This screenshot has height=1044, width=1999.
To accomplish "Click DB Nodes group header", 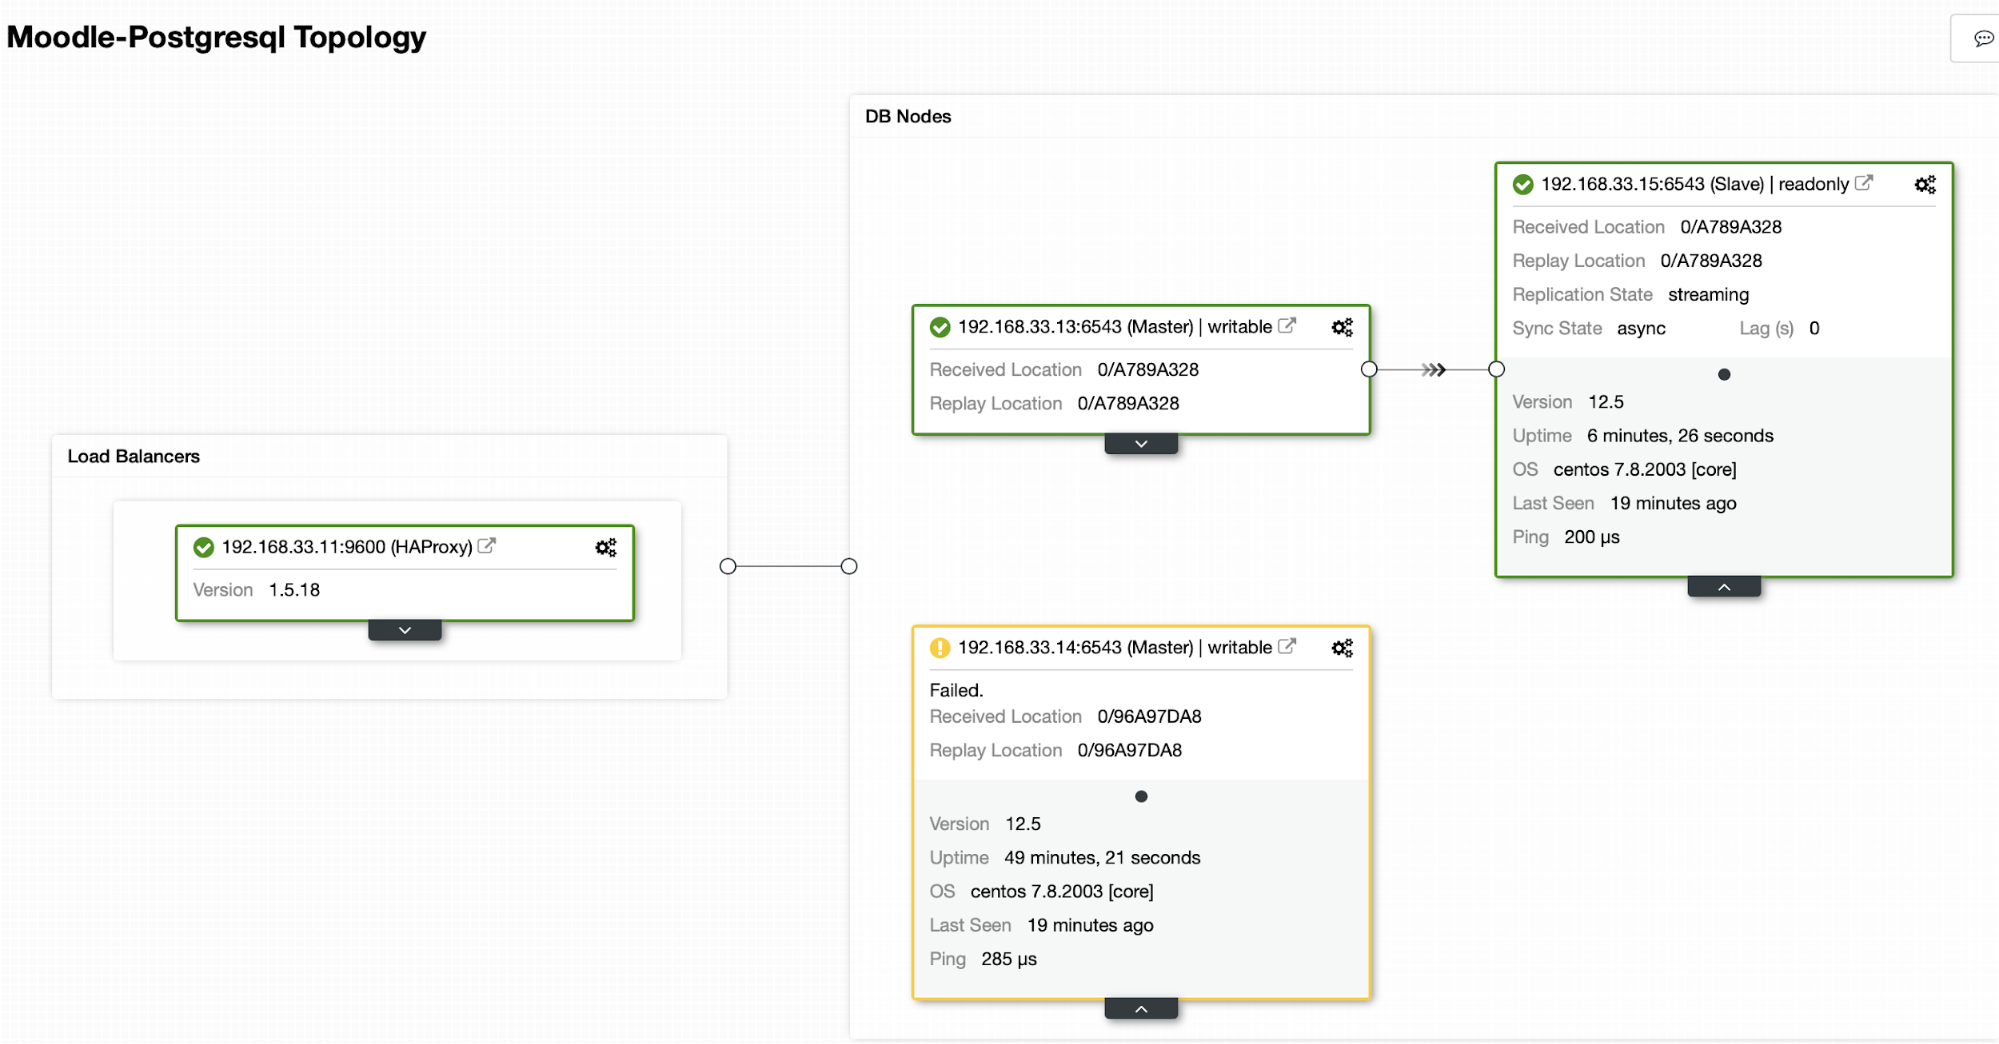I will tap(908, 116).
